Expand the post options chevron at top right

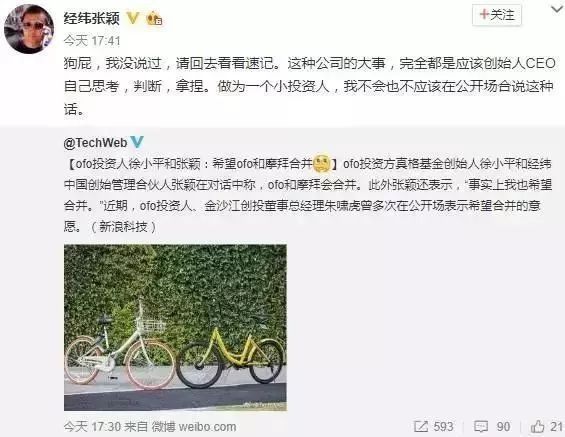(557, 10)
